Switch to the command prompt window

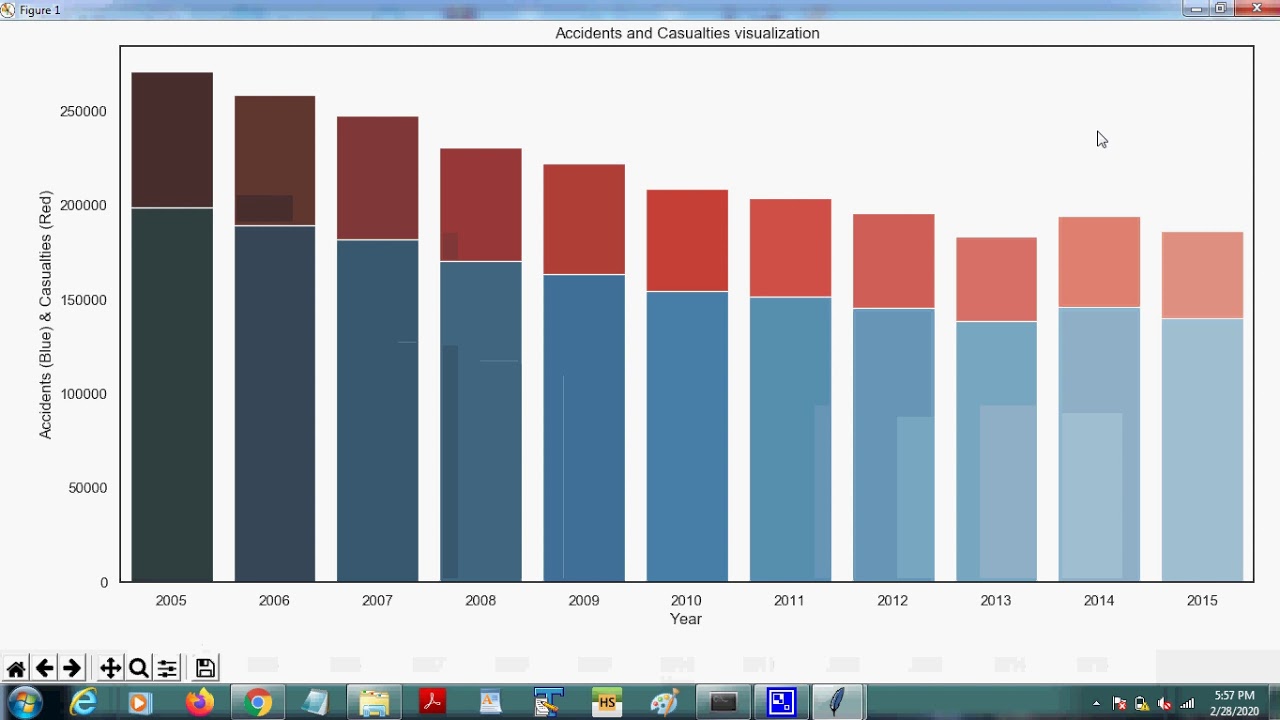pyautogui.click(x=723, y=703)
